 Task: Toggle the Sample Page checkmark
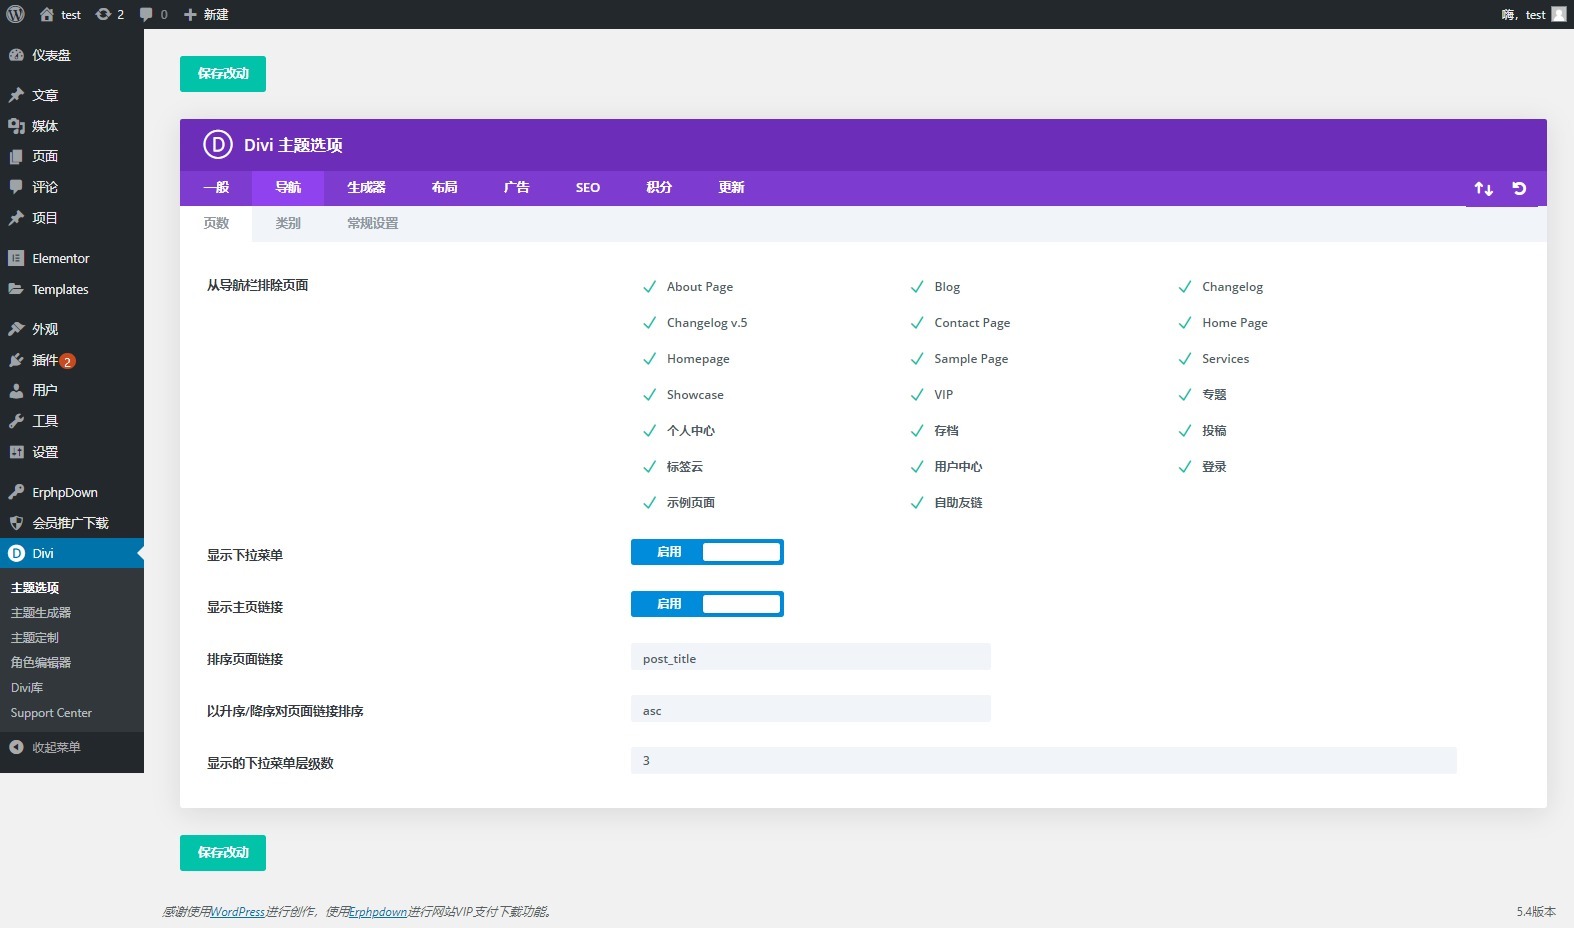917,359
